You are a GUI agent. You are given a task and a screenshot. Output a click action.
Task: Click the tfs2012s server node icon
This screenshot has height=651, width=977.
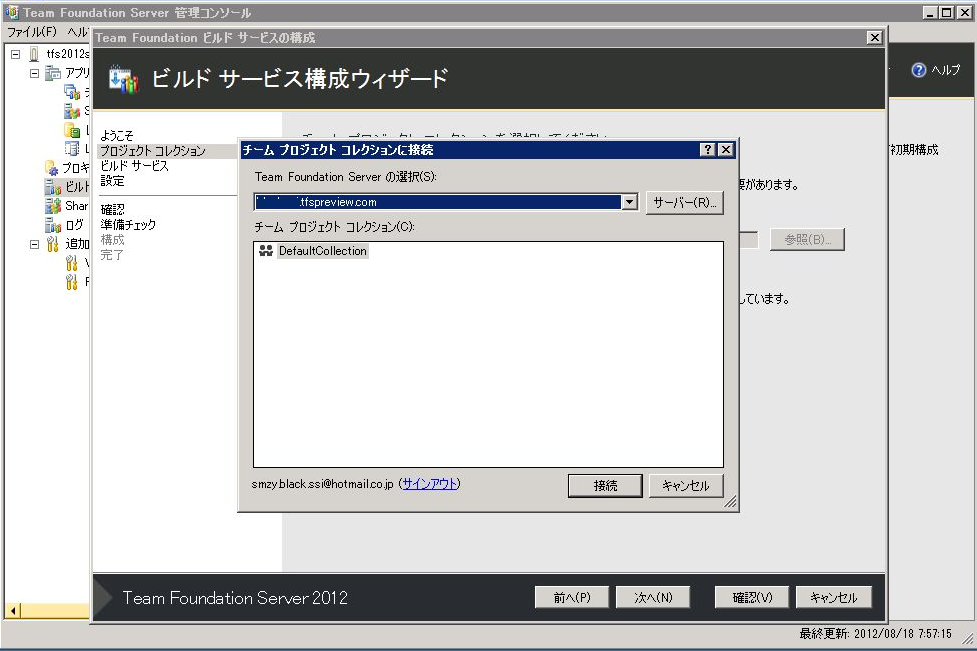point(34,54)
